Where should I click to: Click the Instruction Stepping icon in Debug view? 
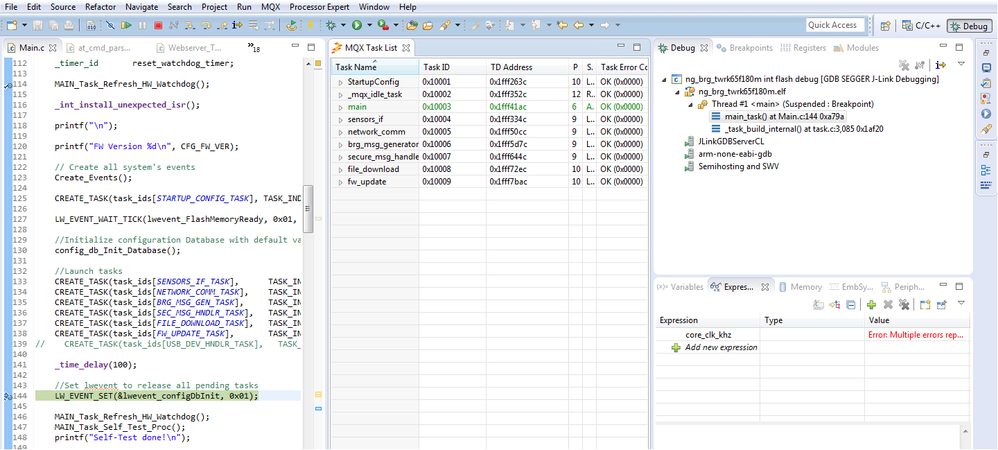point(941,65)
